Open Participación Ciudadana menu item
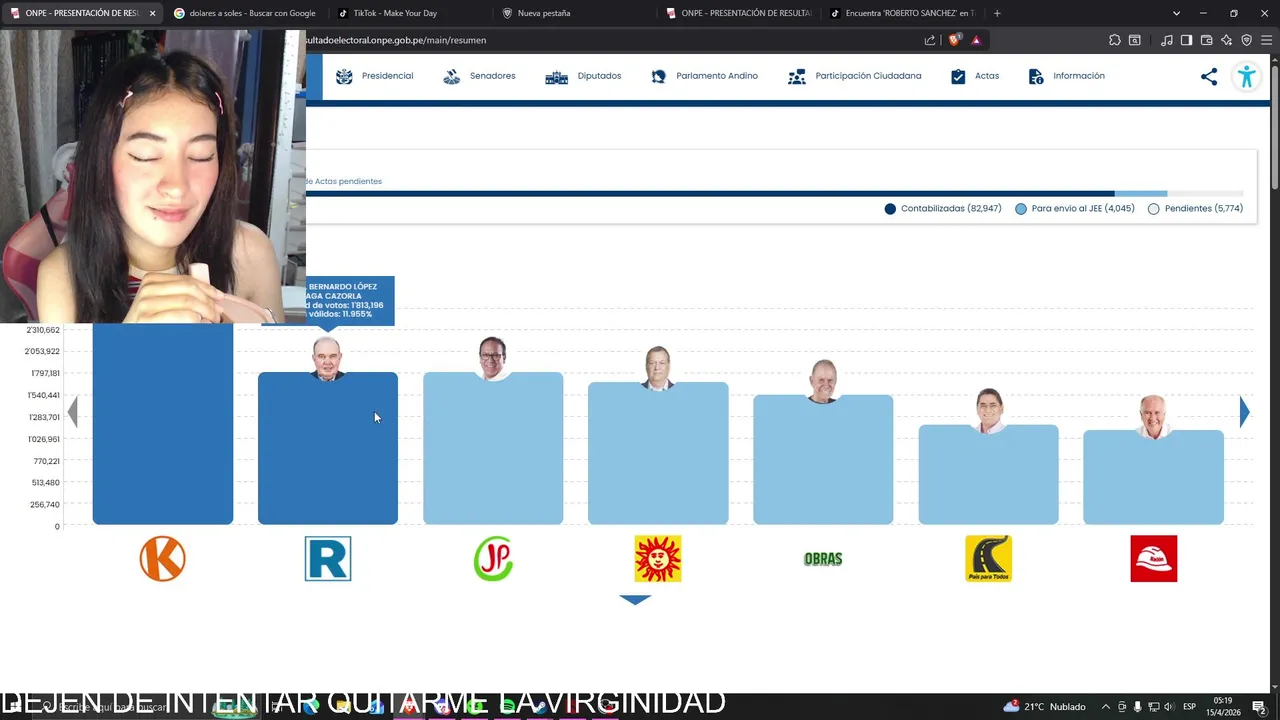This screenshot has width=1280, height=720. pos(854,76)
